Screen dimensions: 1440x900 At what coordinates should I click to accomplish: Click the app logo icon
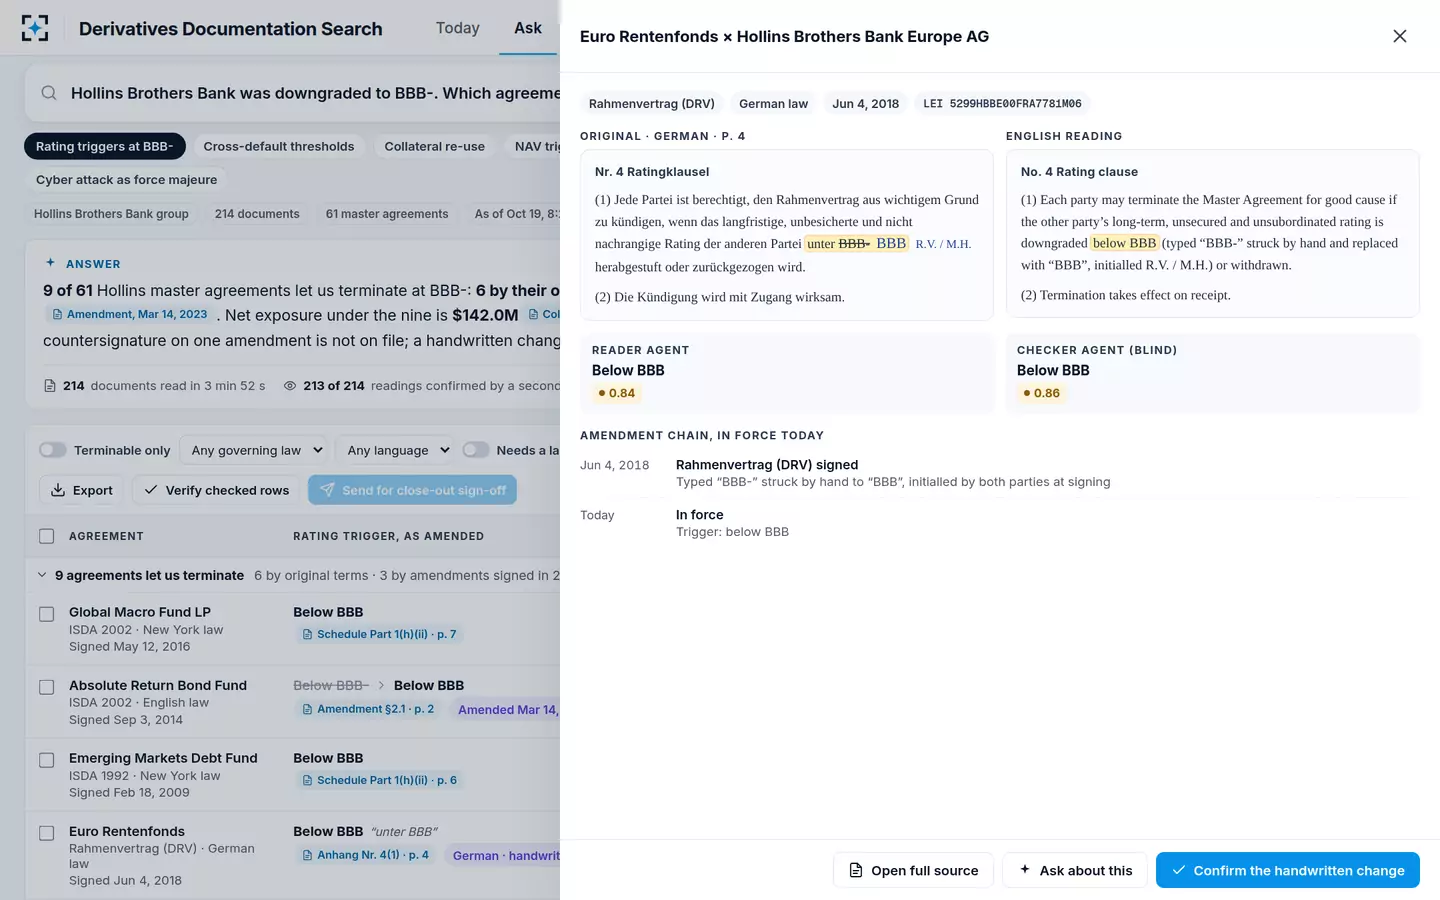(35, 28)
